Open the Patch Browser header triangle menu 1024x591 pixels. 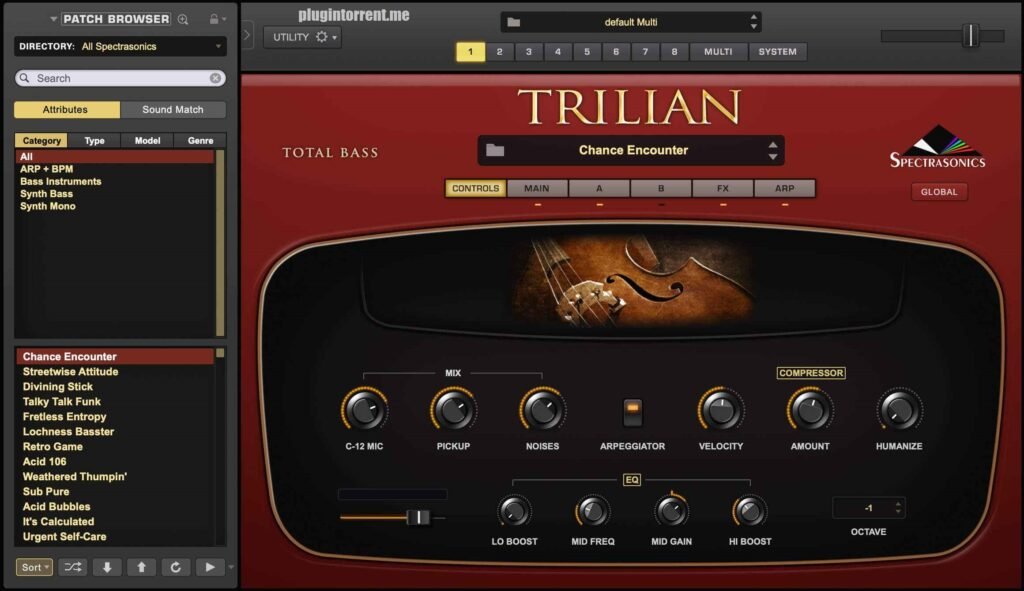(53, 20)
